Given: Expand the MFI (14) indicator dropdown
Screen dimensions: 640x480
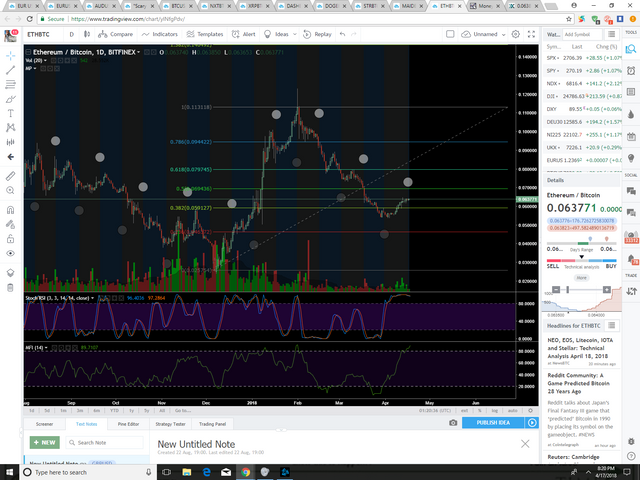Looking at the screenshot, I should click(x=46, y=348).
